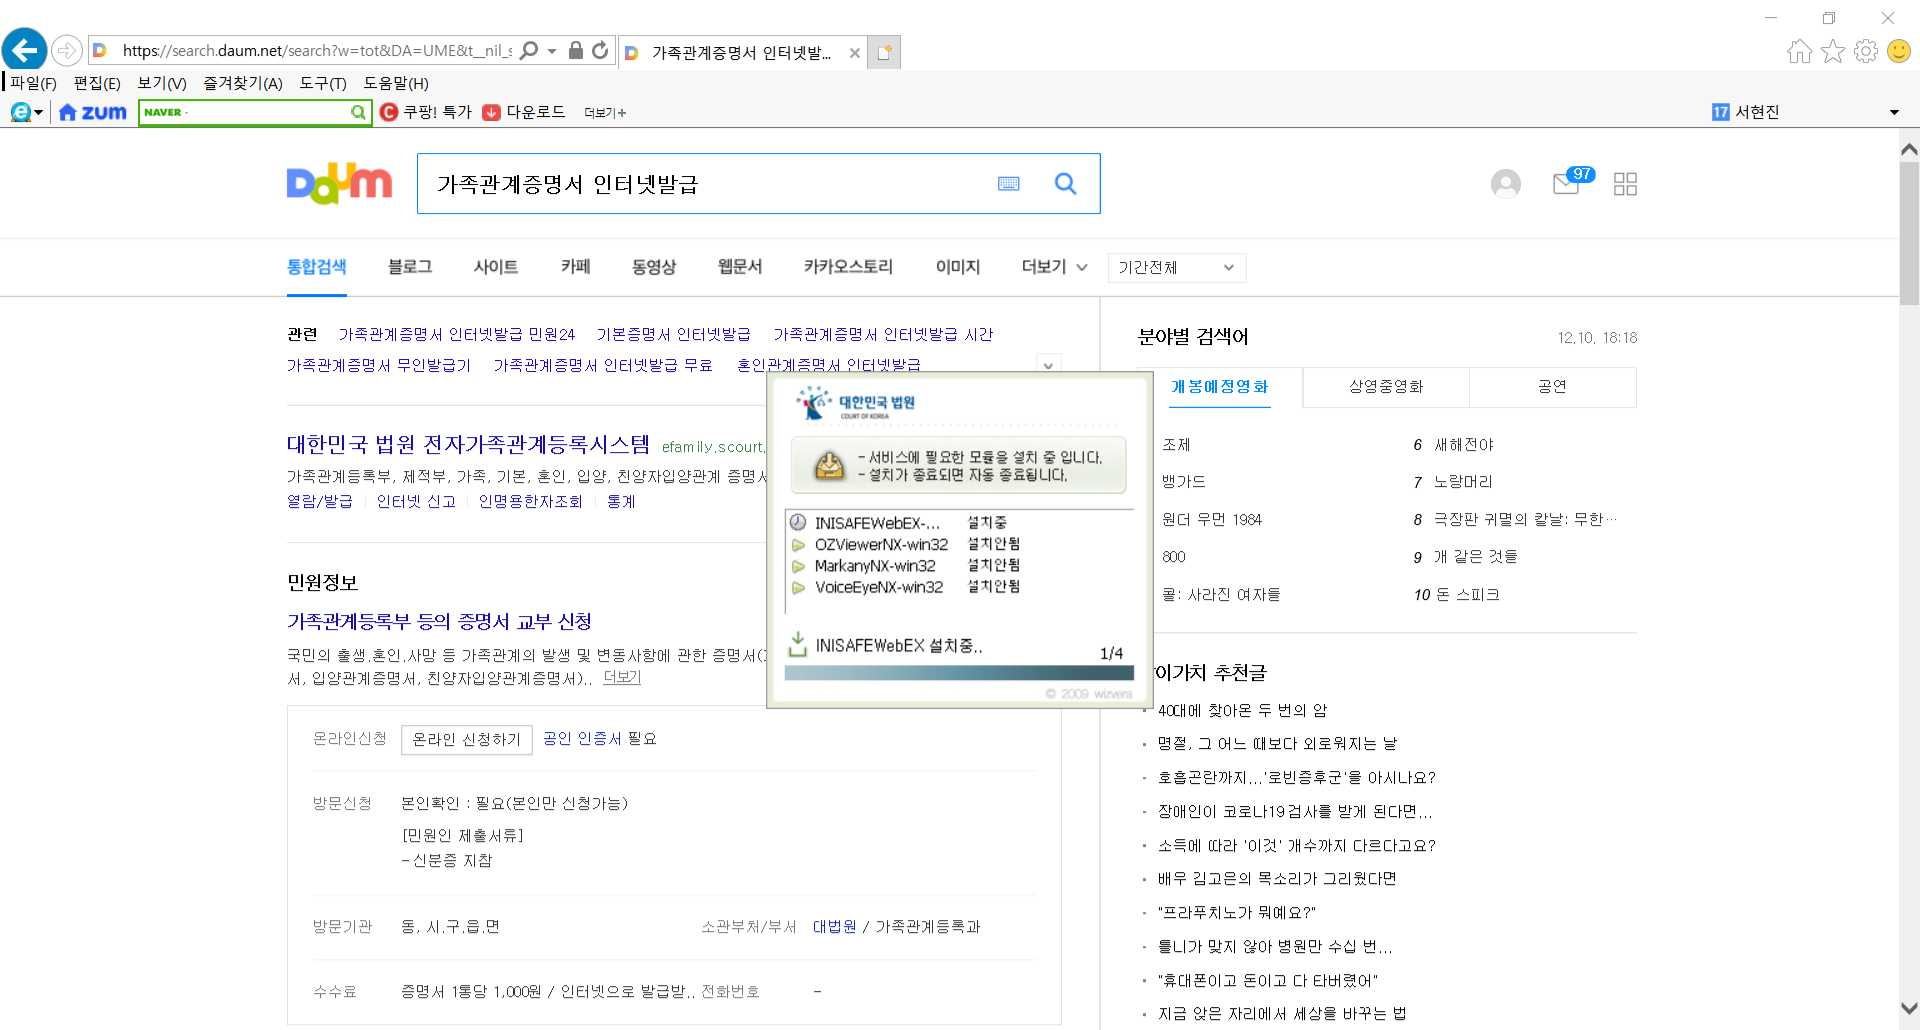
Task: Click the smiley feedback icon
Action: [1898, 51]
